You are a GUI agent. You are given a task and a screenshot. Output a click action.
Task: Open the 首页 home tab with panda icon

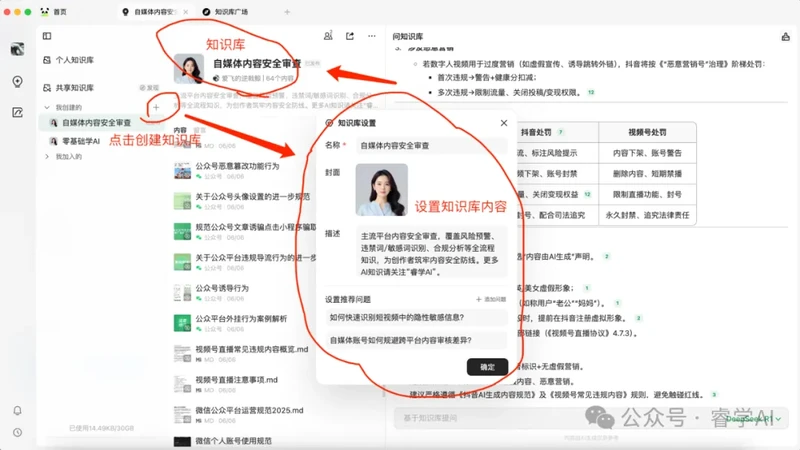point(54,12)
